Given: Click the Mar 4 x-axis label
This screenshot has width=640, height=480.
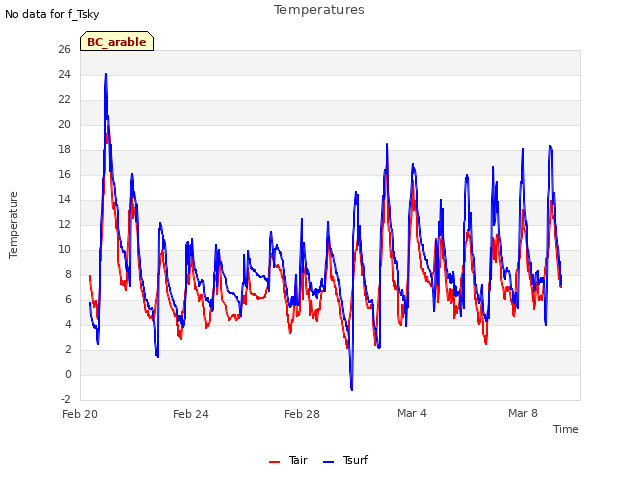Looking at the screenshot, I should click(x=412, y=413).
